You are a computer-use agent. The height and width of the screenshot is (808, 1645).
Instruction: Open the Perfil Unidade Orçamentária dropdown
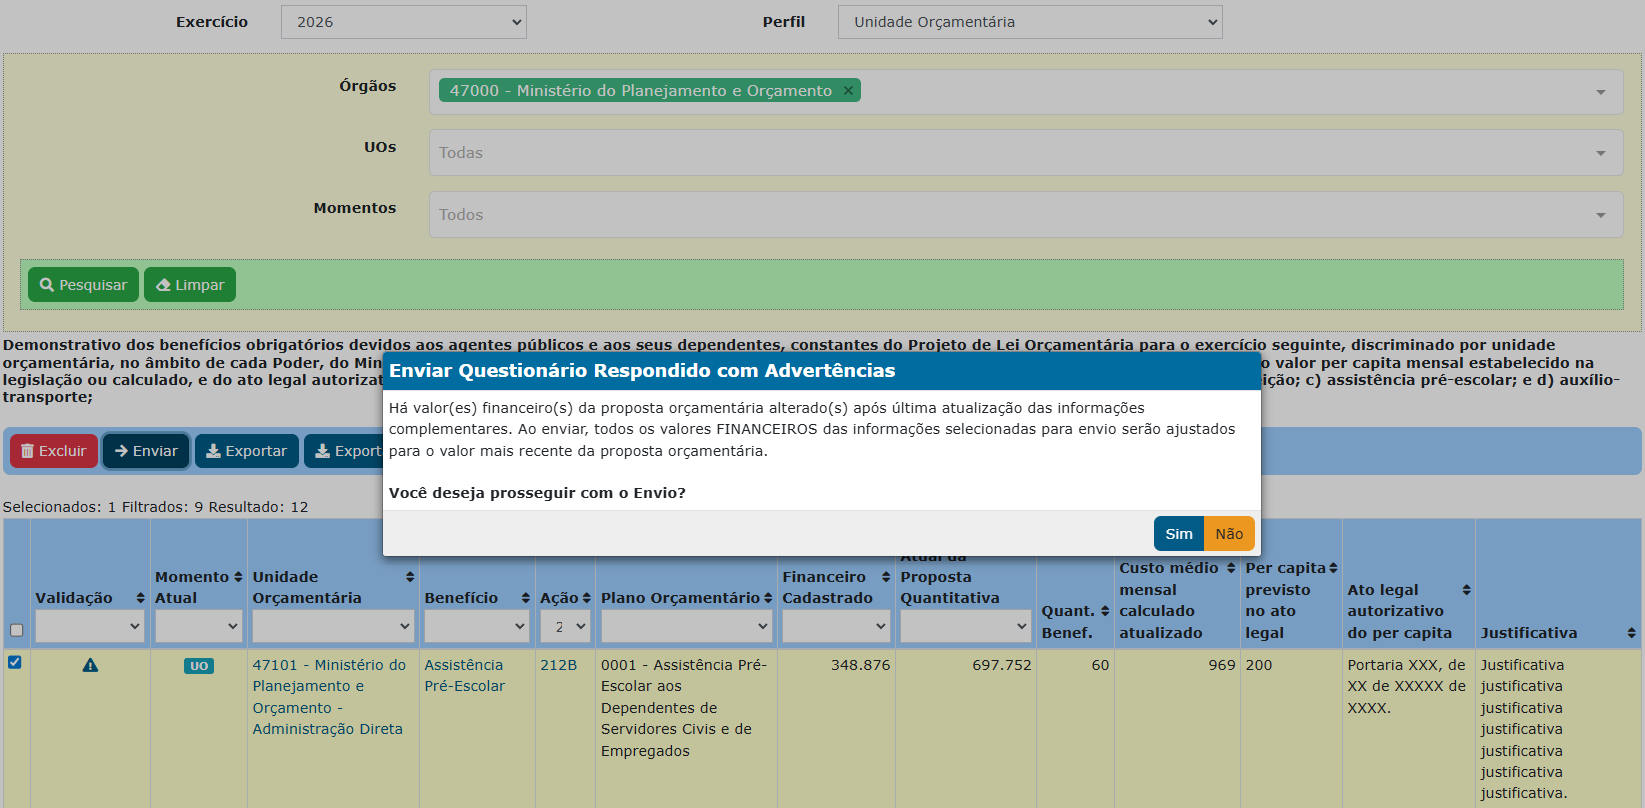(1030, 22)
